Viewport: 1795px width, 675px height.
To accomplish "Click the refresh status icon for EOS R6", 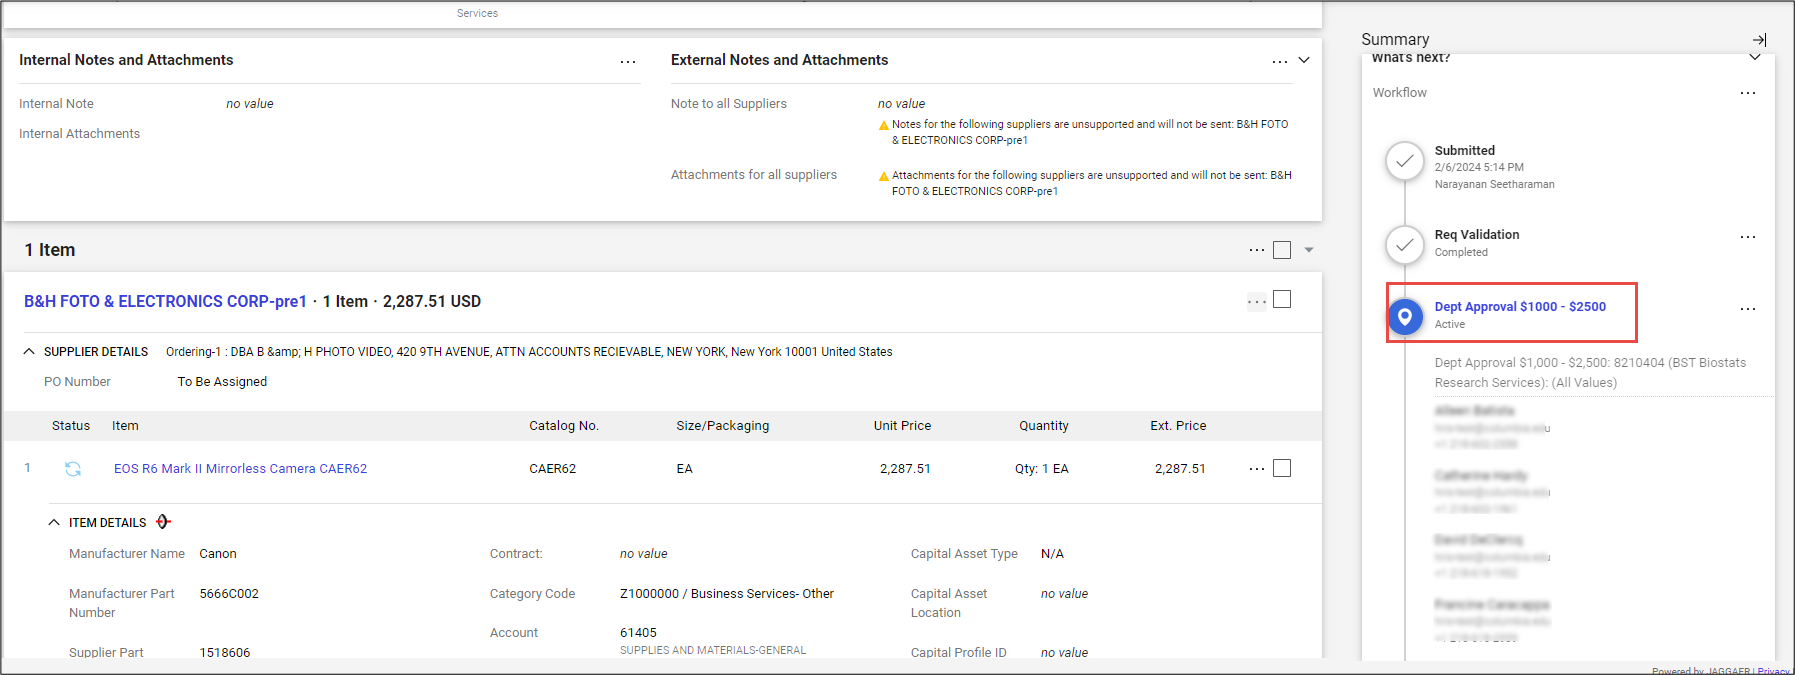I will pos(73,468).
